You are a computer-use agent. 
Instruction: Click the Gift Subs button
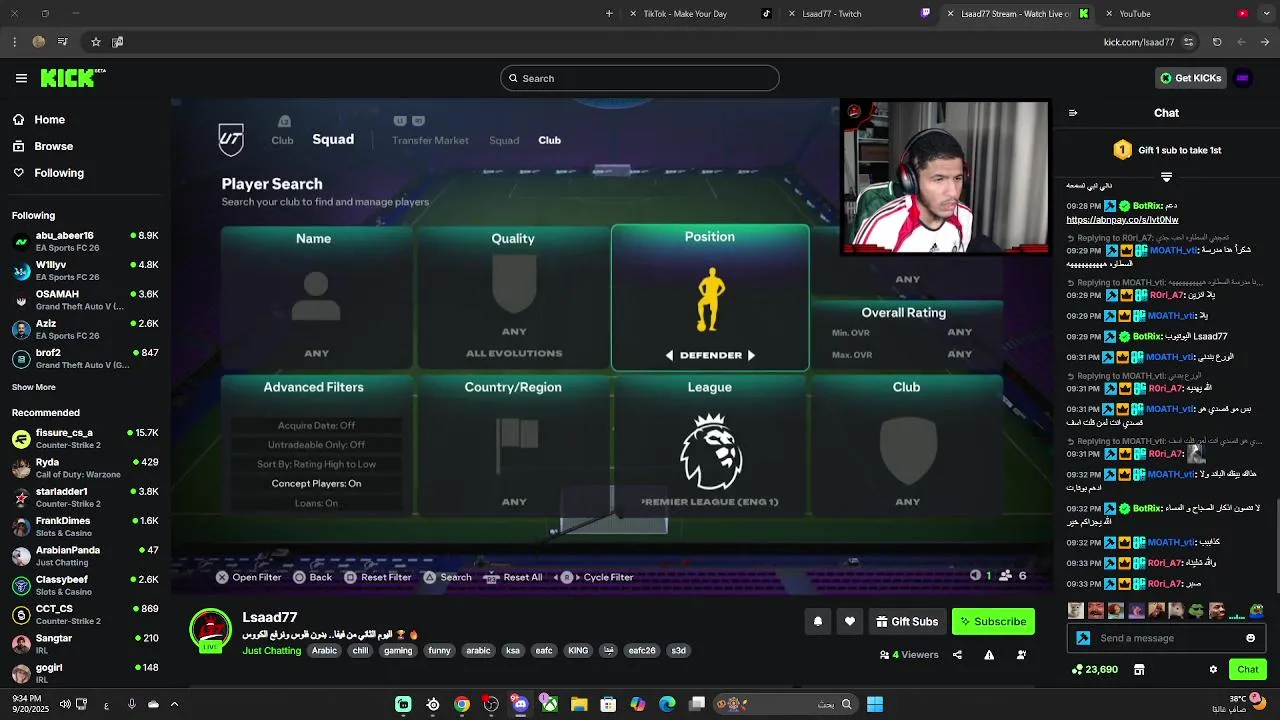907,621
